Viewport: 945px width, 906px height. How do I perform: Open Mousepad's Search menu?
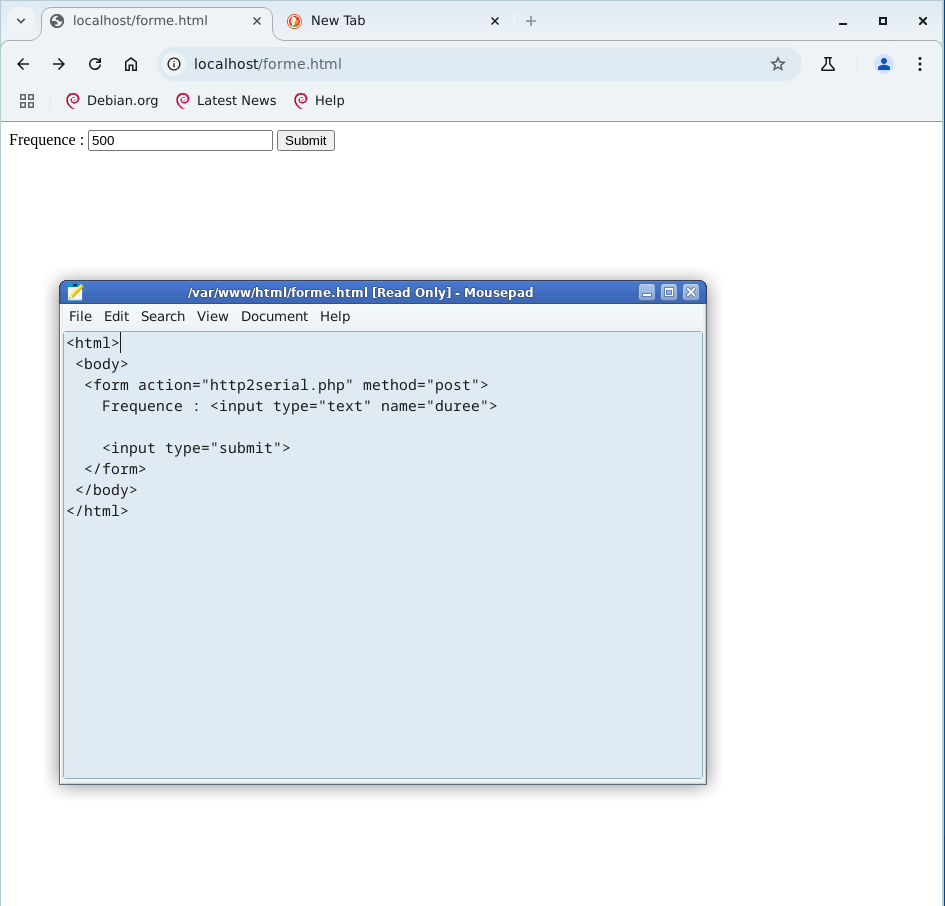(163, 316)
